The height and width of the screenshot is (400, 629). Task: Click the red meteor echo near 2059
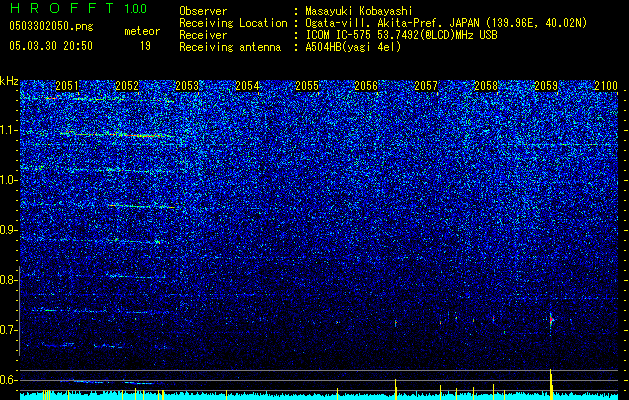[551, 320]
